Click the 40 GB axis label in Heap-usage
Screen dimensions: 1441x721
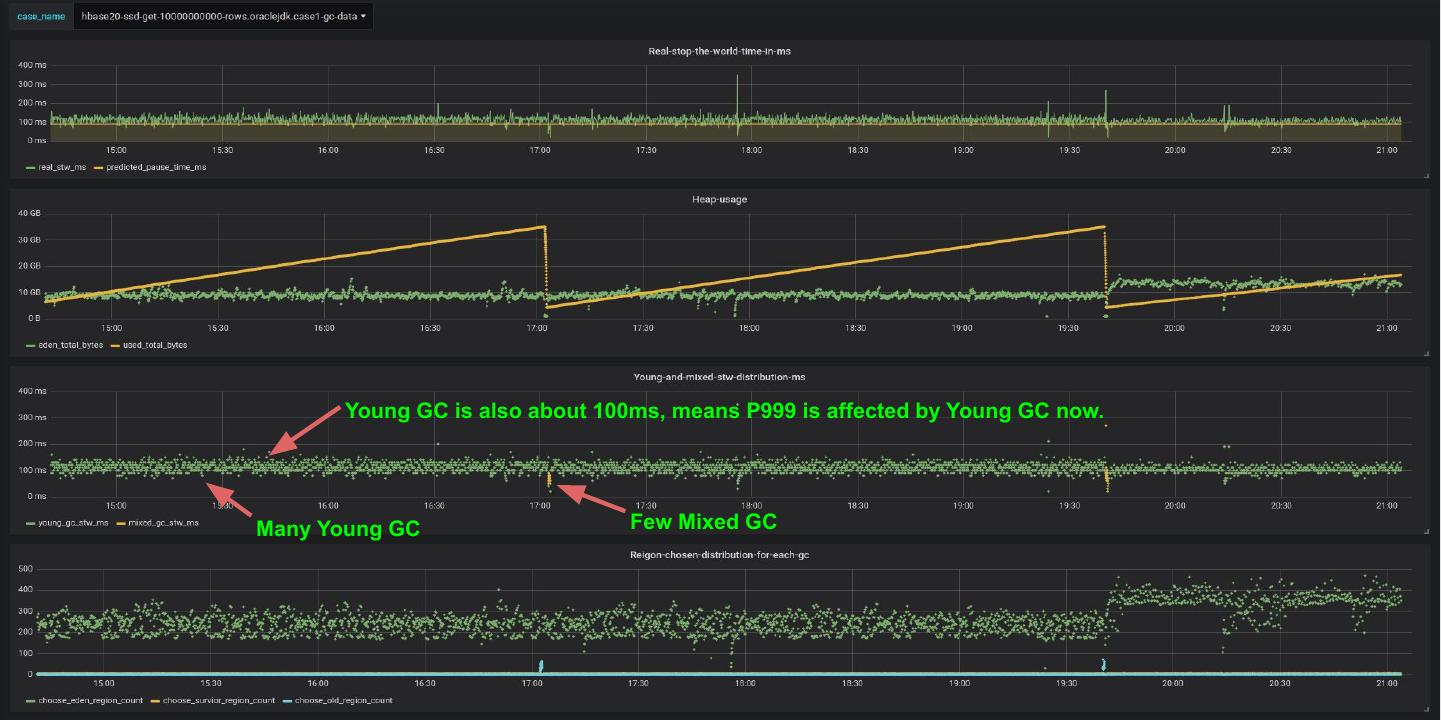click(29, 213)
